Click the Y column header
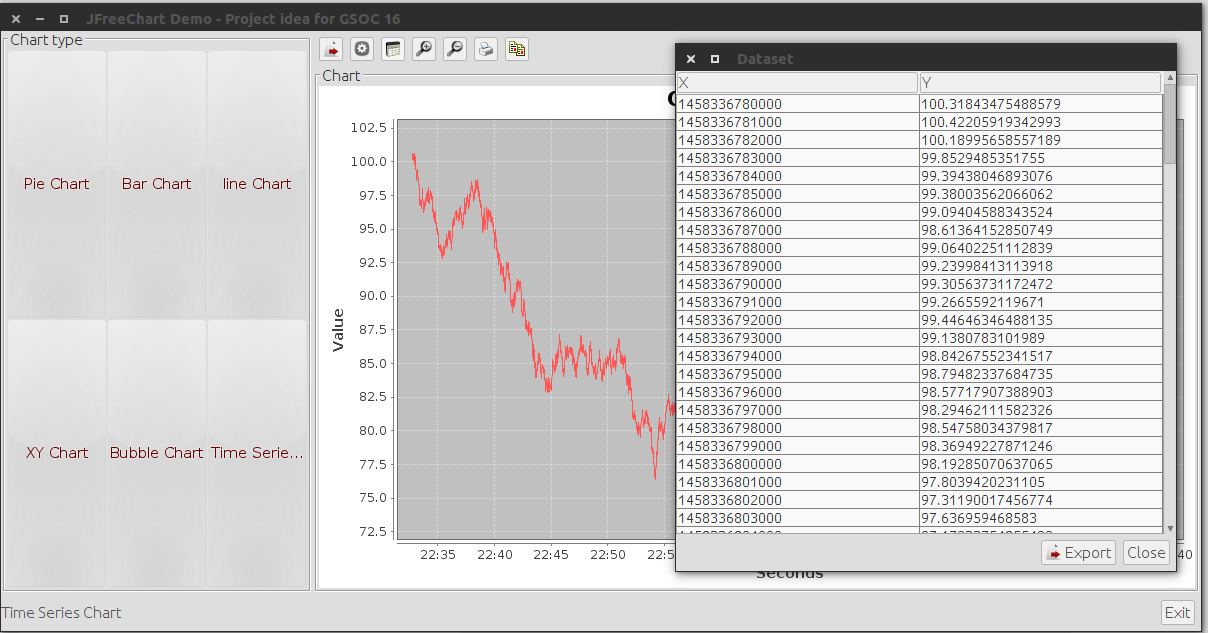Viewport: 1208px width, 633px height. [1040, 83]
